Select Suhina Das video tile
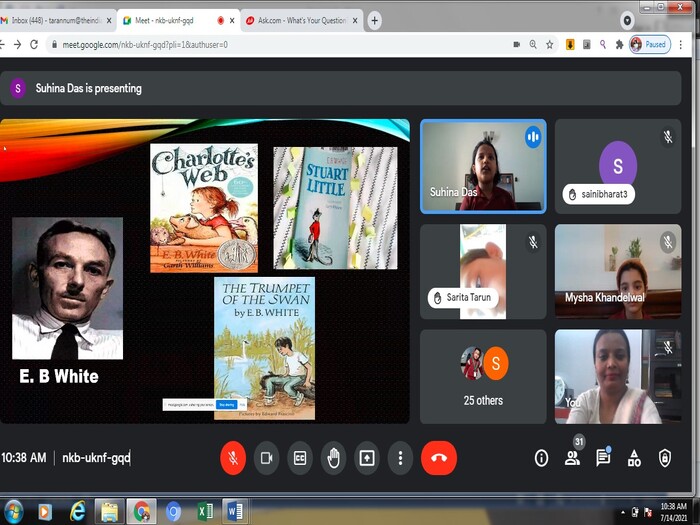Viewport: 700px width, 525px height. pyautogui.click(x=483, y=166)
